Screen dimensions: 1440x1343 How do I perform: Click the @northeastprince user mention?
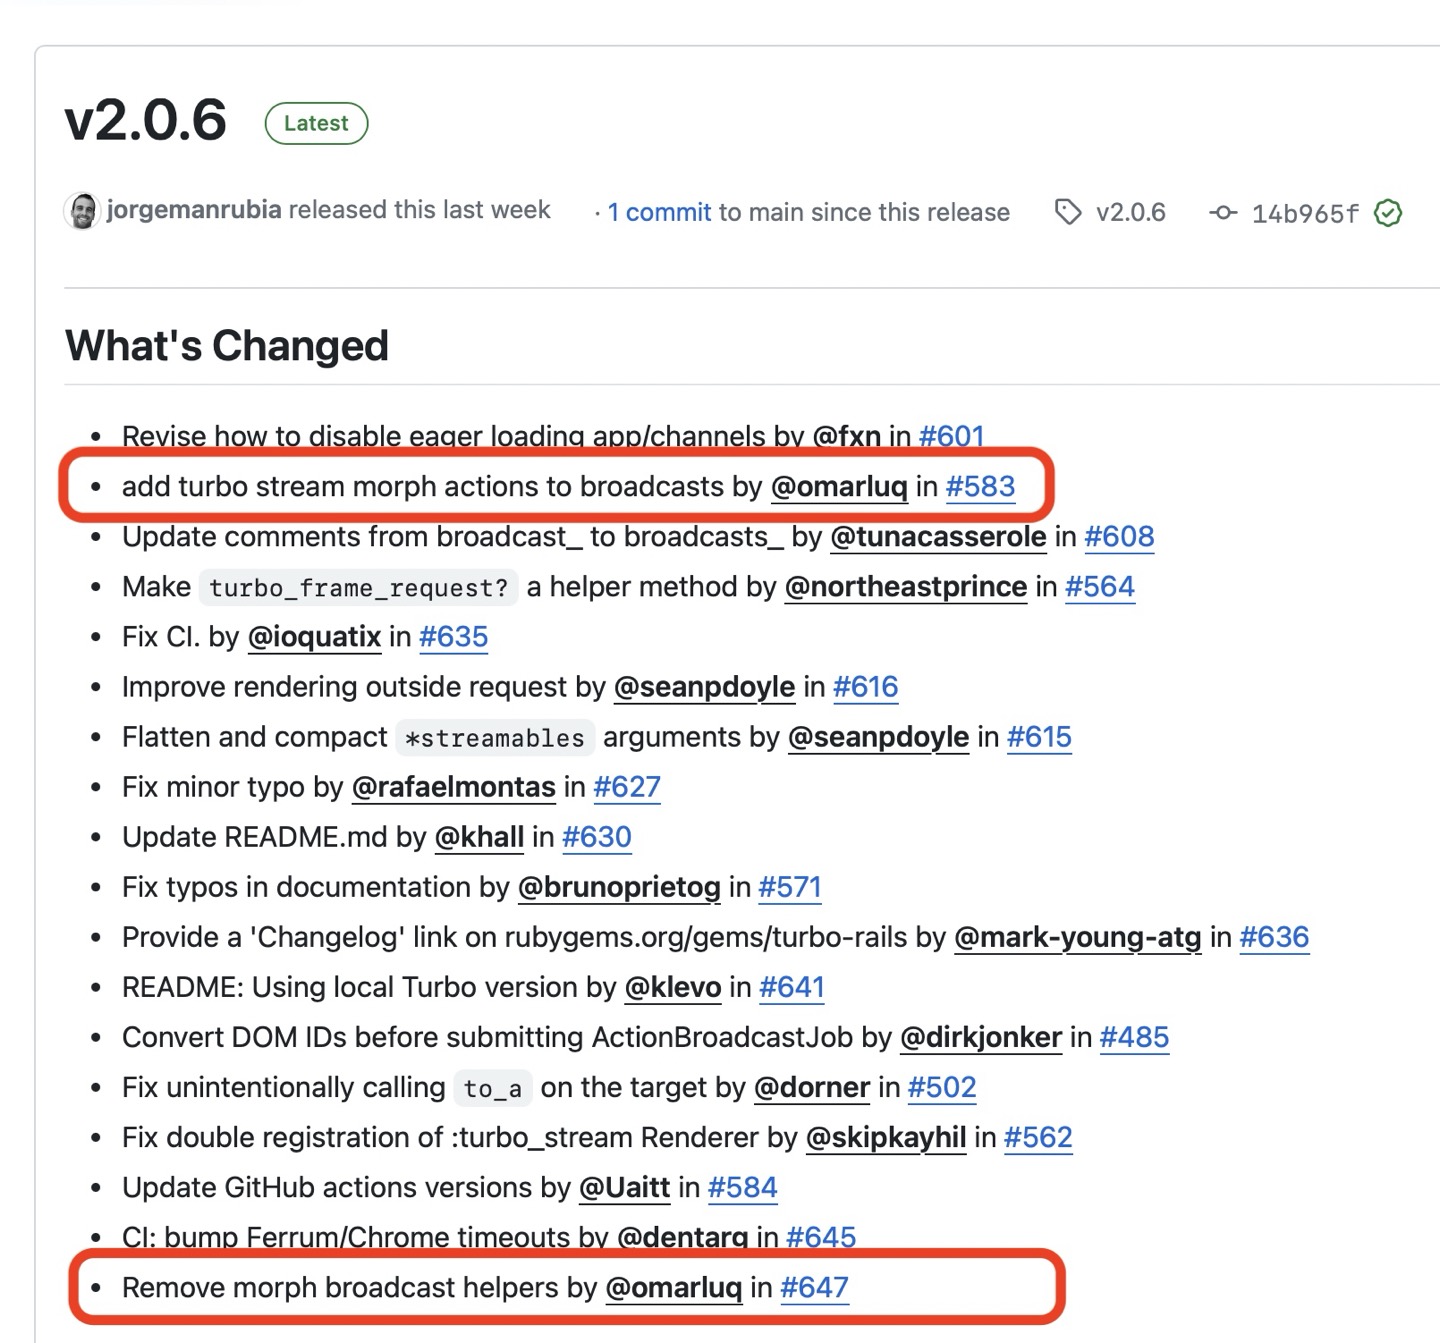(905, 587)
